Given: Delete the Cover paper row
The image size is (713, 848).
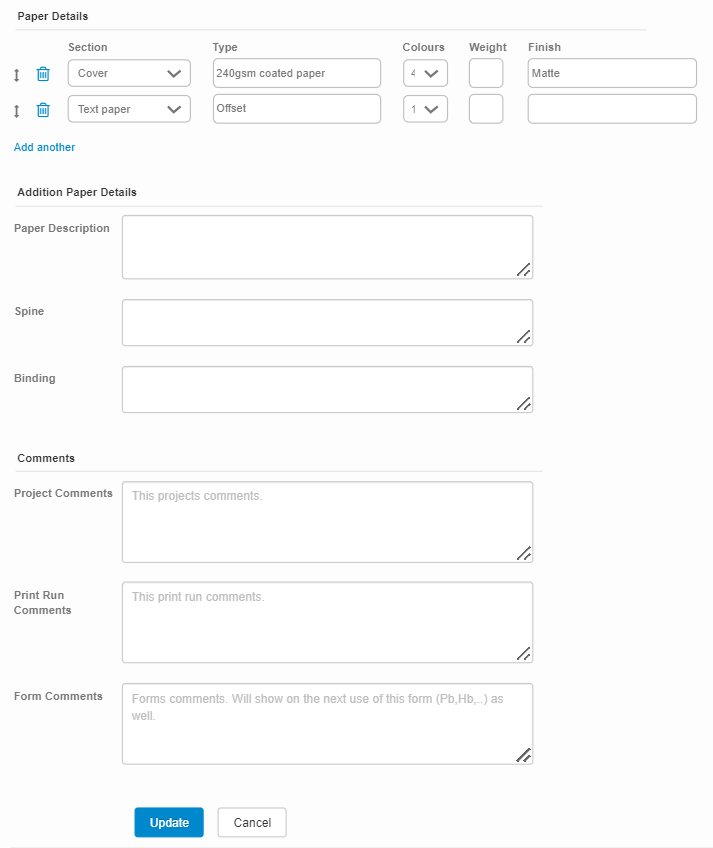Looking at the screenshot, I should [x=42, y=72].
